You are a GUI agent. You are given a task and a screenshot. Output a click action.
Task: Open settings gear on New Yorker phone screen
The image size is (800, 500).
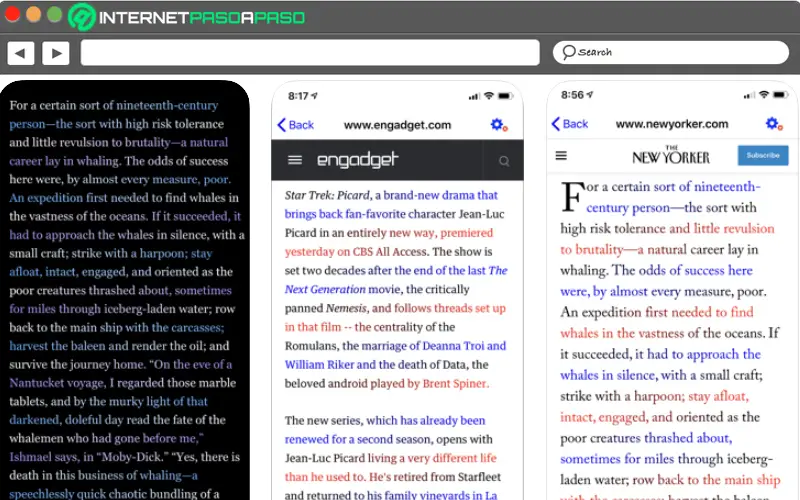point(773,123)
